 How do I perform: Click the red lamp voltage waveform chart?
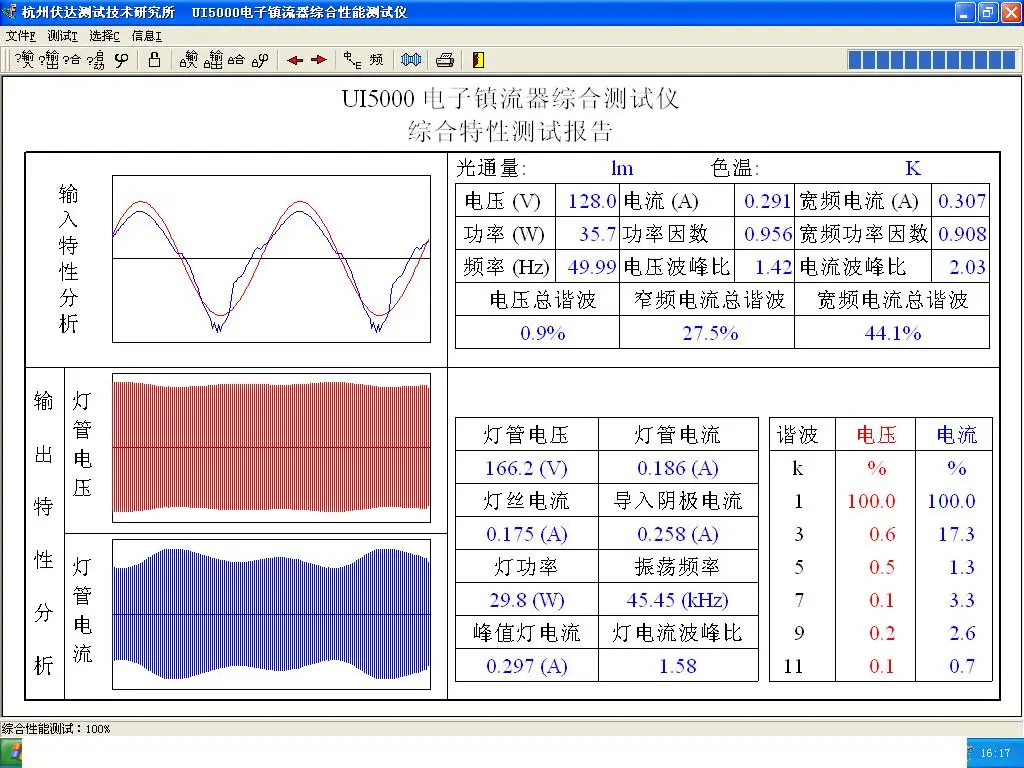(x=271, y=448)
